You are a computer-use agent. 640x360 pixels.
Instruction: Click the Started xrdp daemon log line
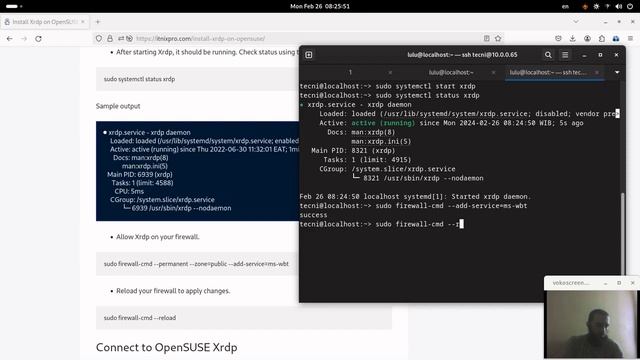pos(415,197)
